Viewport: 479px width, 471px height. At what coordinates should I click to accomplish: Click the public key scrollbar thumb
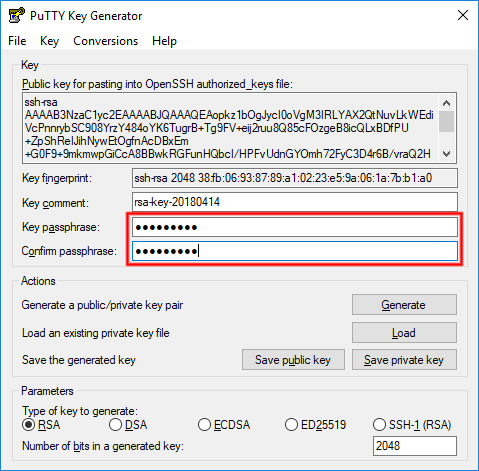(447, 122)
